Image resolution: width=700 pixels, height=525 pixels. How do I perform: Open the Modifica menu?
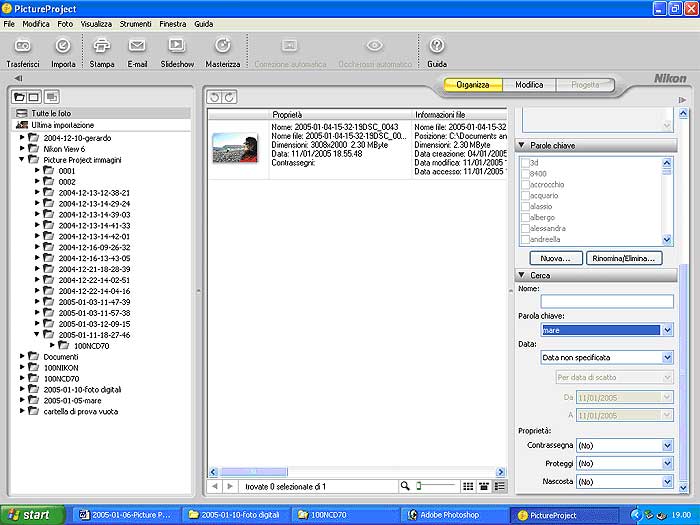tap(36, 24)
